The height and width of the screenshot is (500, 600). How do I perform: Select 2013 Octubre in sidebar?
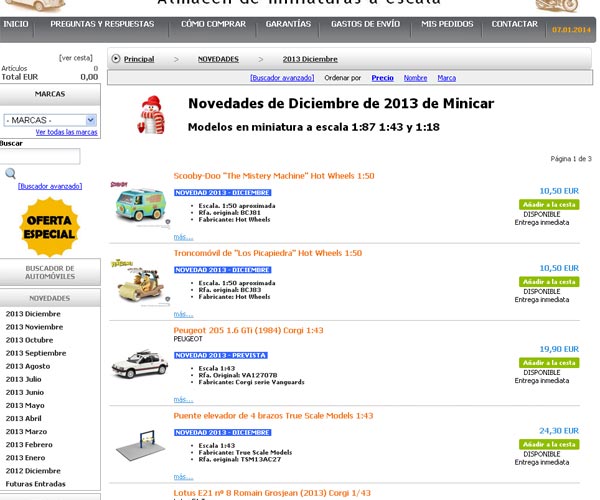tap(29, 340)
